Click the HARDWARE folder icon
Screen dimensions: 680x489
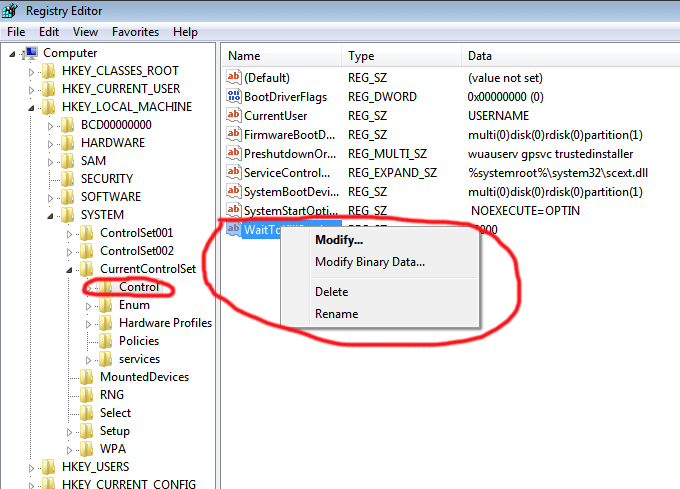click(x=68, y=143)
